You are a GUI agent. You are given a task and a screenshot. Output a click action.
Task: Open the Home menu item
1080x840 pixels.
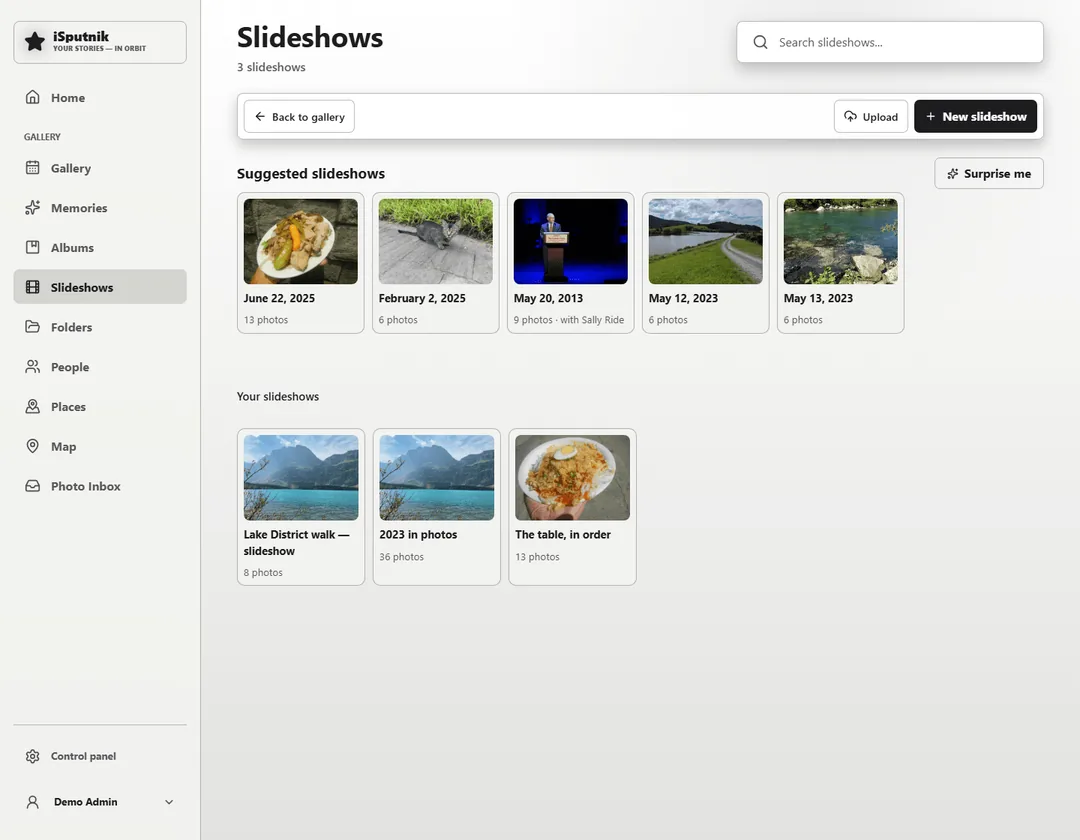pos(100,97)
